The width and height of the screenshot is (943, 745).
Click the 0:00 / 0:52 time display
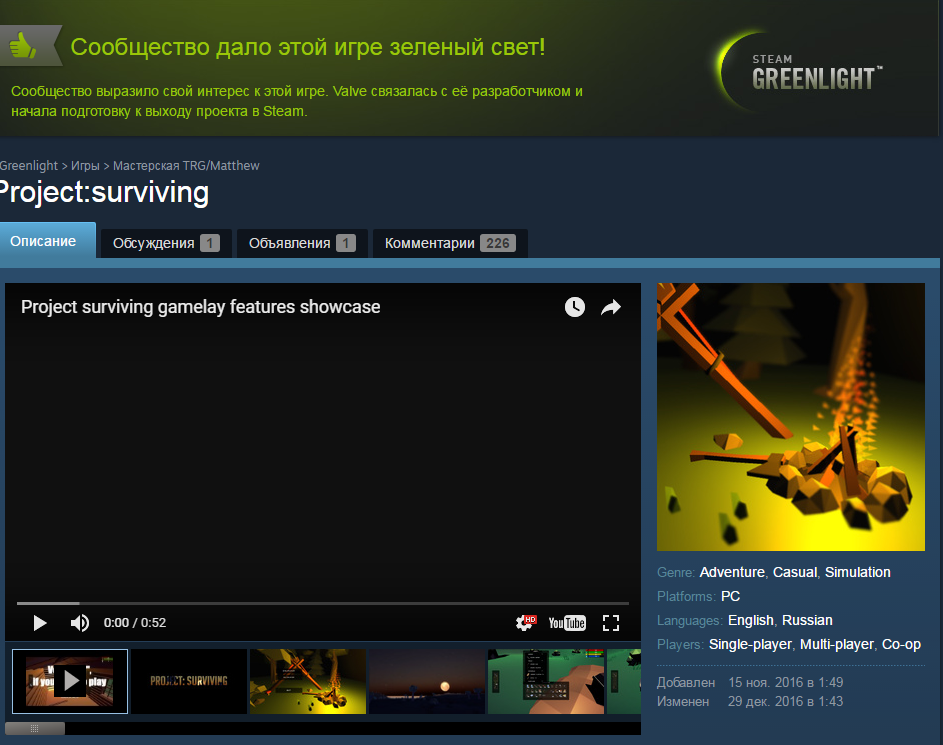135,623
